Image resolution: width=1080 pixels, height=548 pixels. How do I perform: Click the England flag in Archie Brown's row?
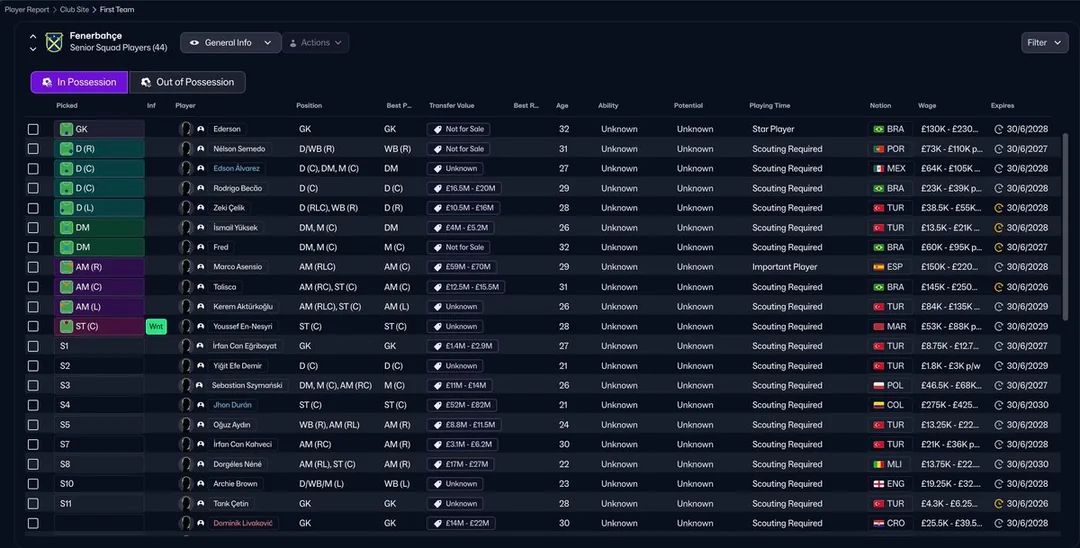click(878, 484)
